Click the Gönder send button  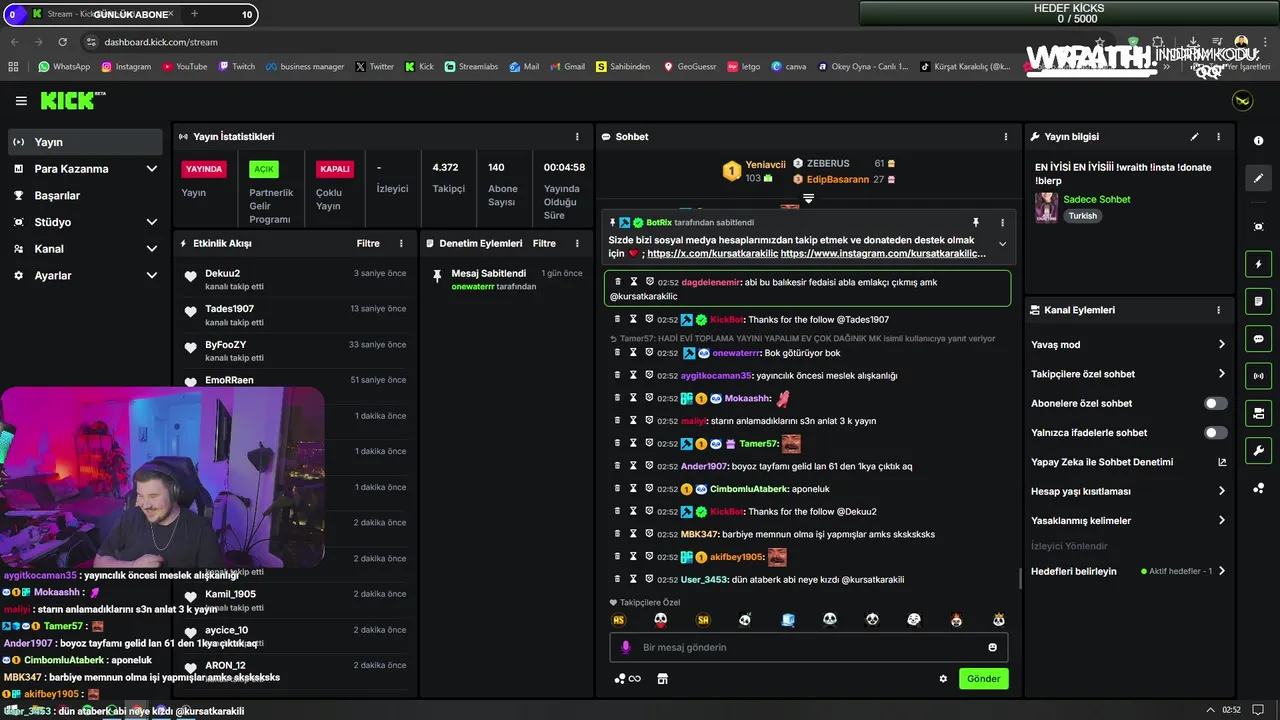pyautogui.click(x=983, y=679)
